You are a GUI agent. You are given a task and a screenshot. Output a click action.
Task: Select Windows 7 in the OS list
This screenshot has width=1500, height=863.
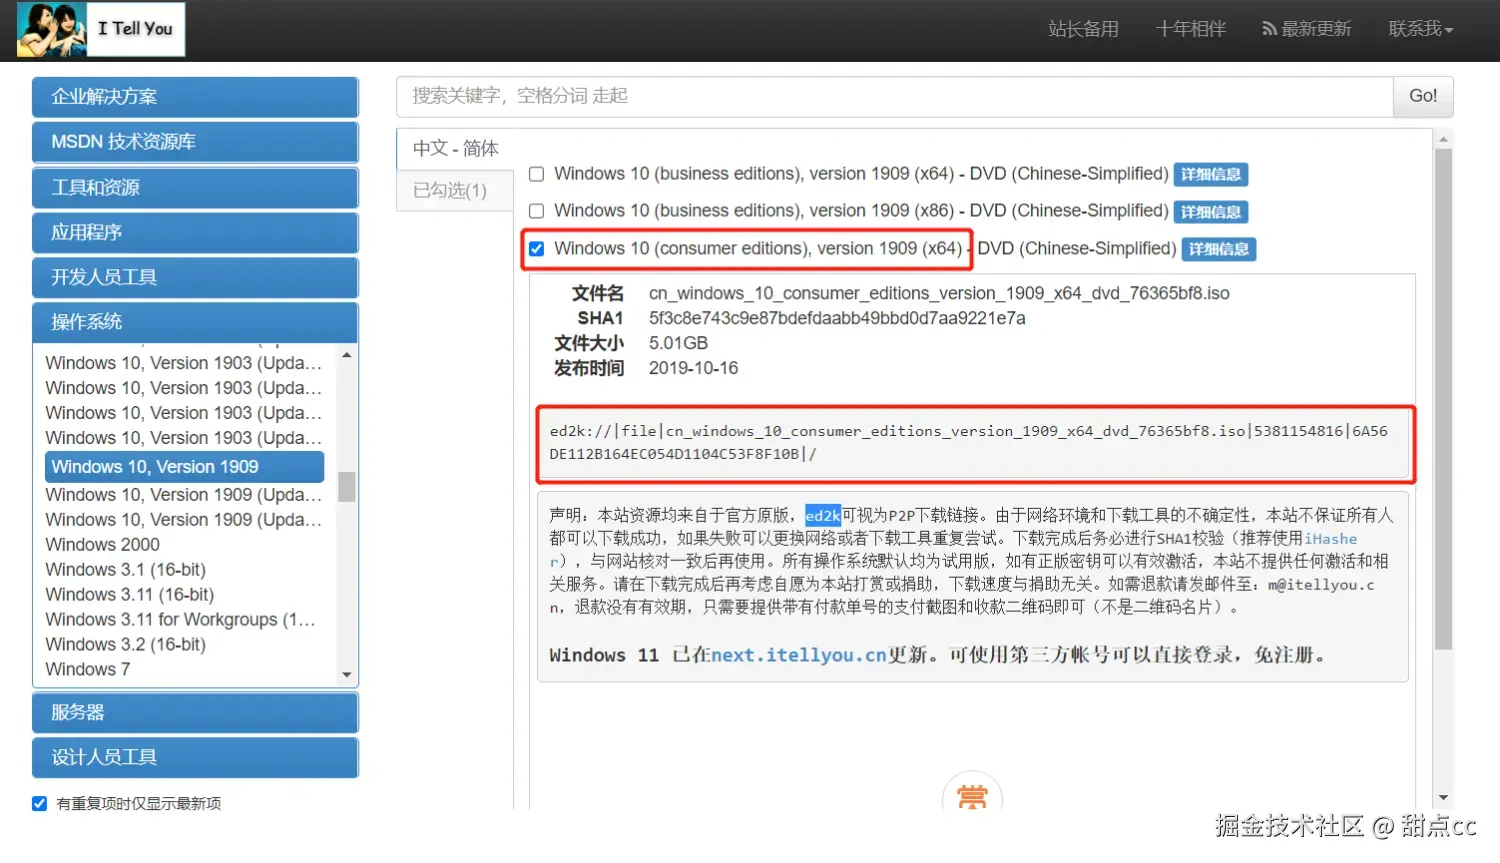[87, 670]
